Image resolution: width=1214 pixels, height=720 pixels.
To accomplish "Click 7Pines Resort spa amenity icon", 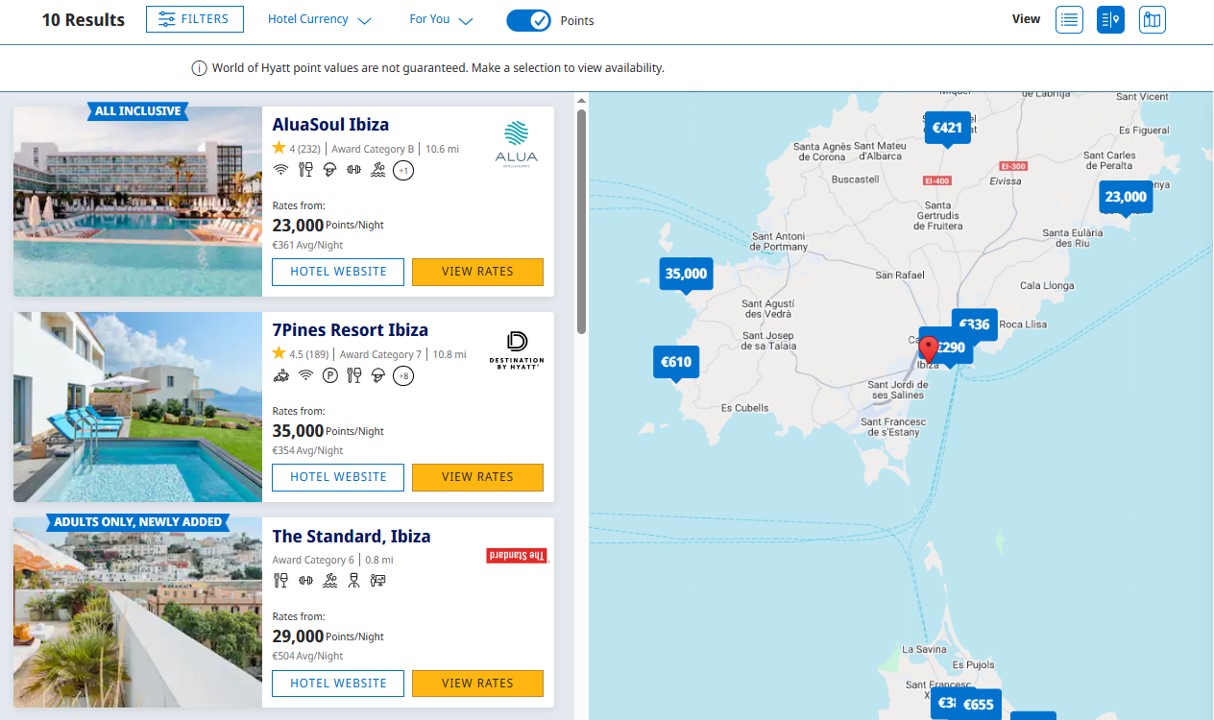I will [x=281, y=376].
